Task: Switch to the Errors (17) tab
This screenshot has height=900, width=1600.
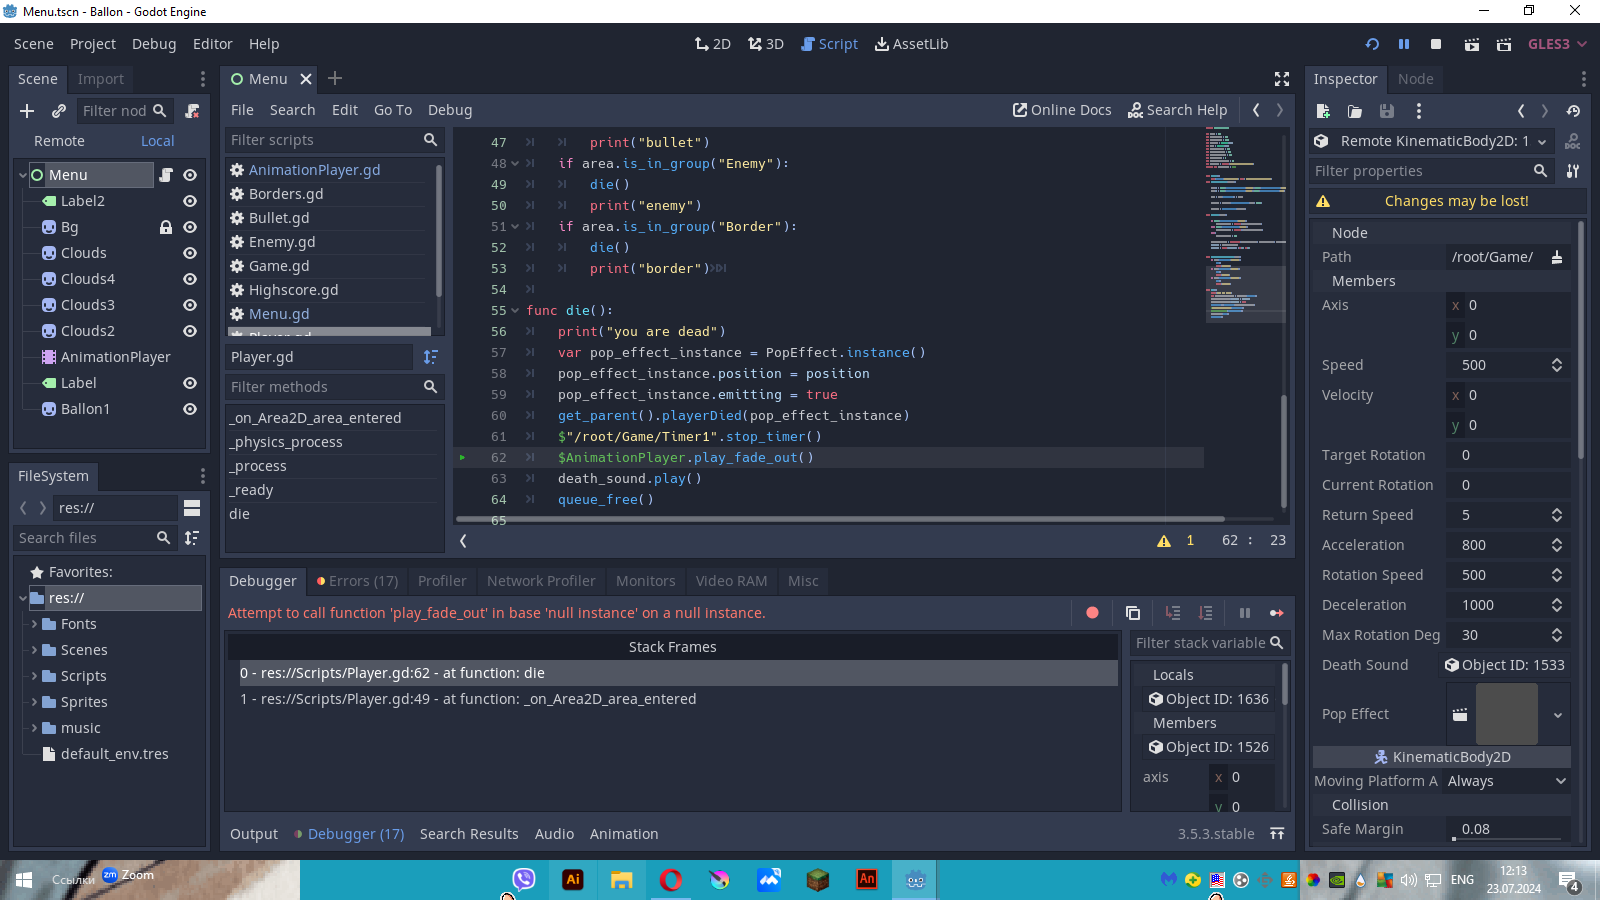Action: [x=357, y=581]
